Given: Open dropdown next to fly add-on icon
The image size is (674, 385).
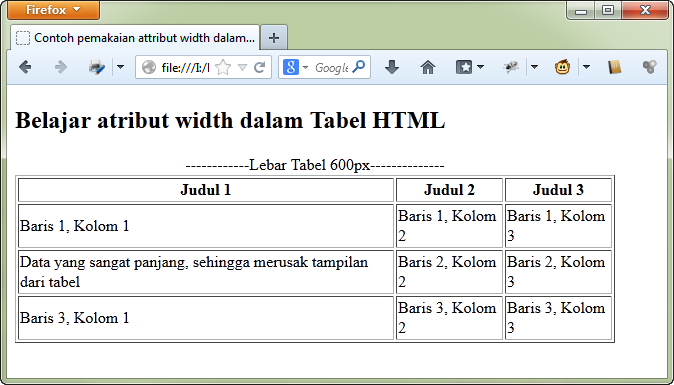Looking at the screenshot, I should point(534,67).
